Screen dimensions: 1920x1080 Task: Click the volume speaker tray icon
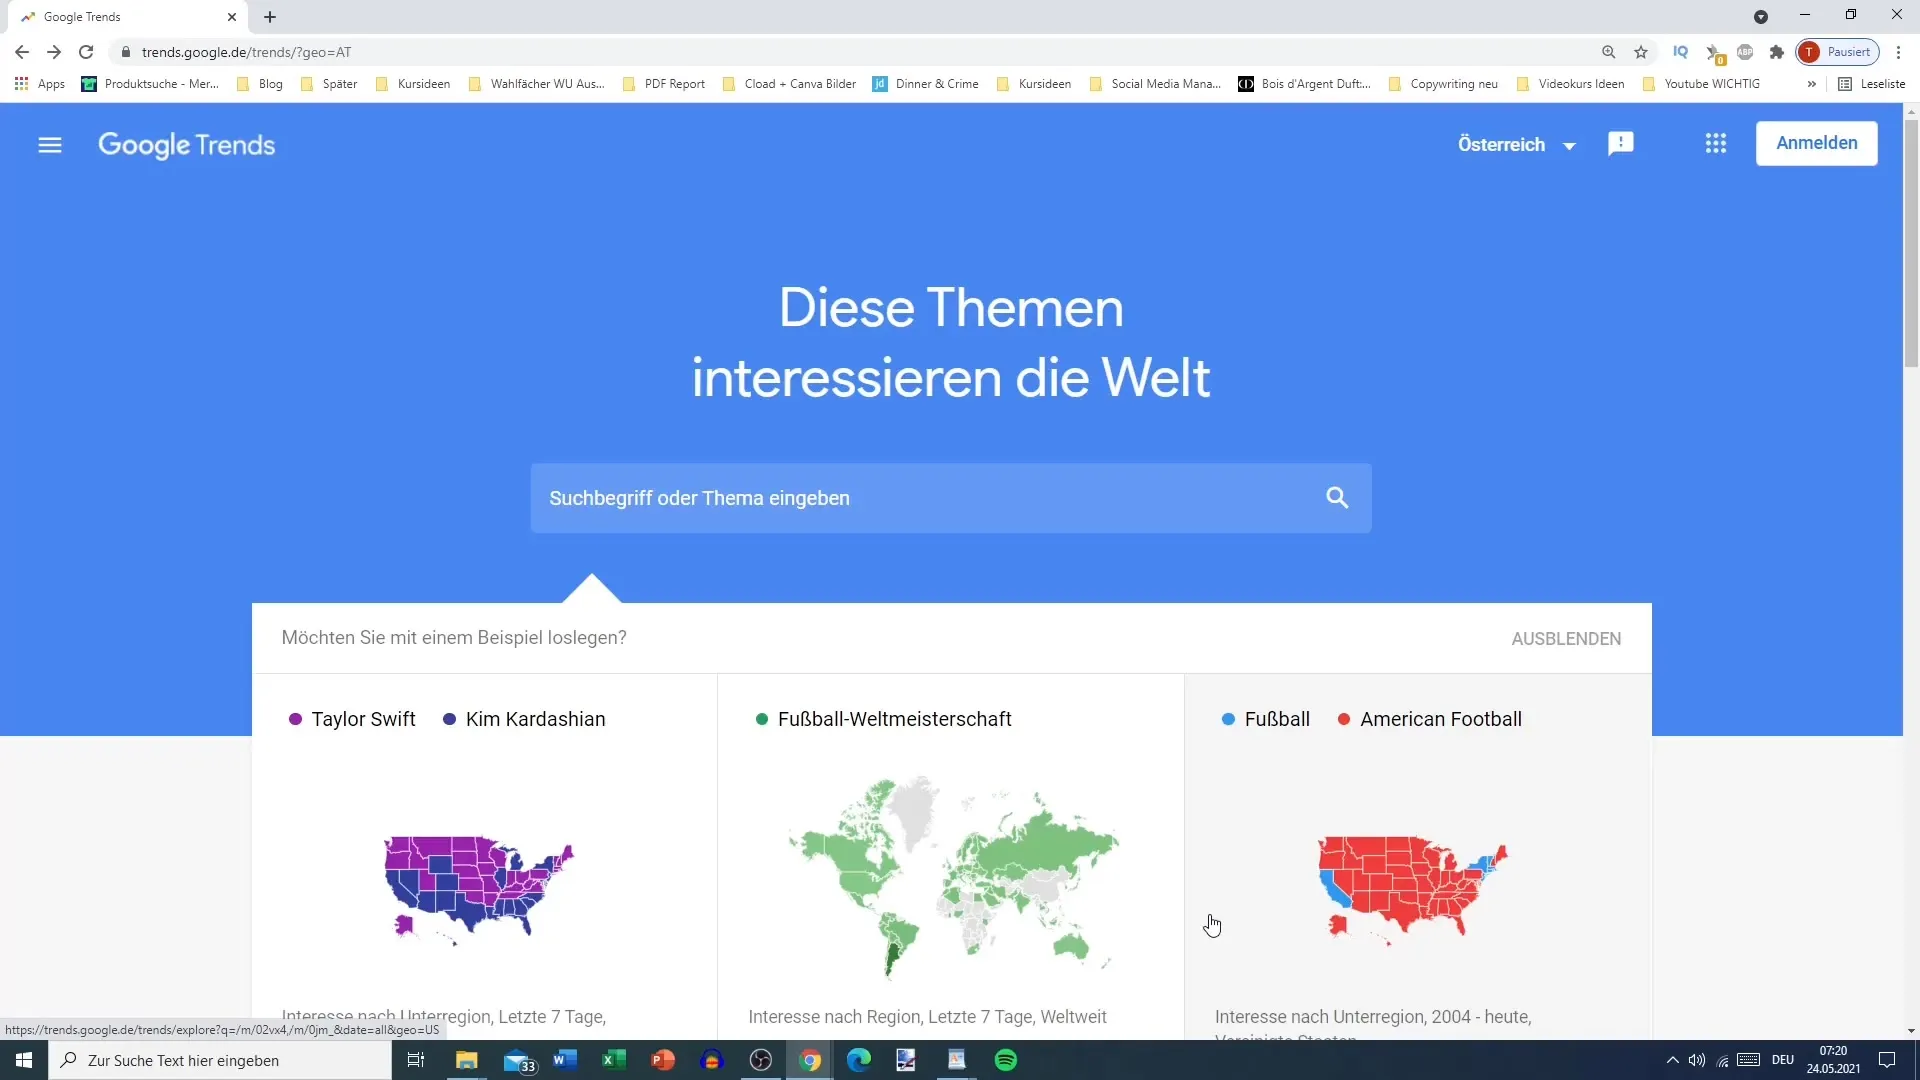coord(1697,1060)
